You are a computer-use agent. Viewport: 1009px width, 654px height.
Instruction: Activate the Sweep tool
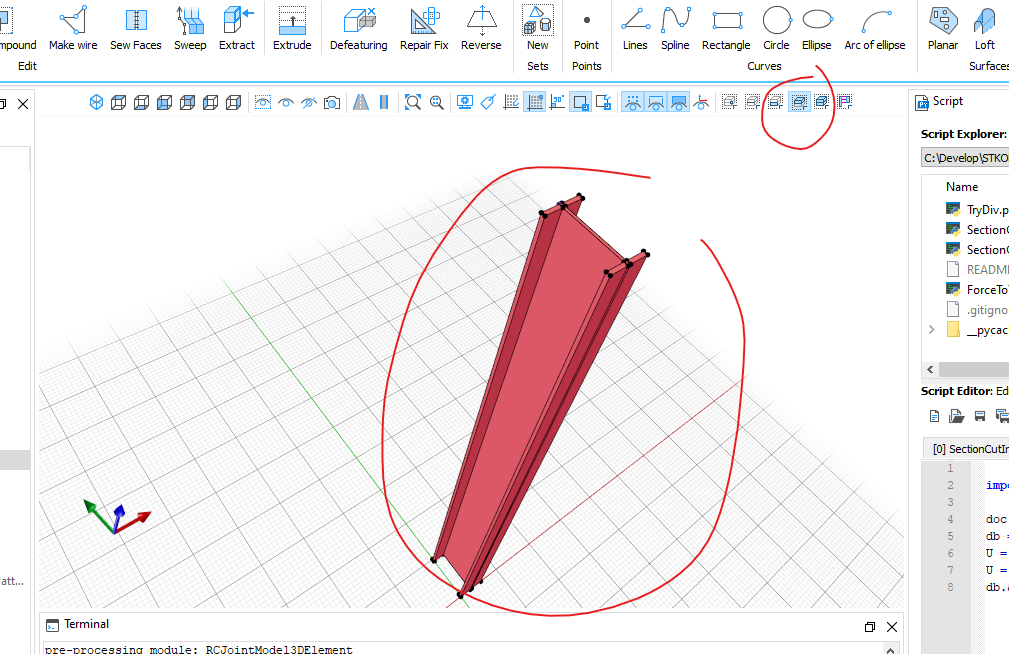point(190,28)
